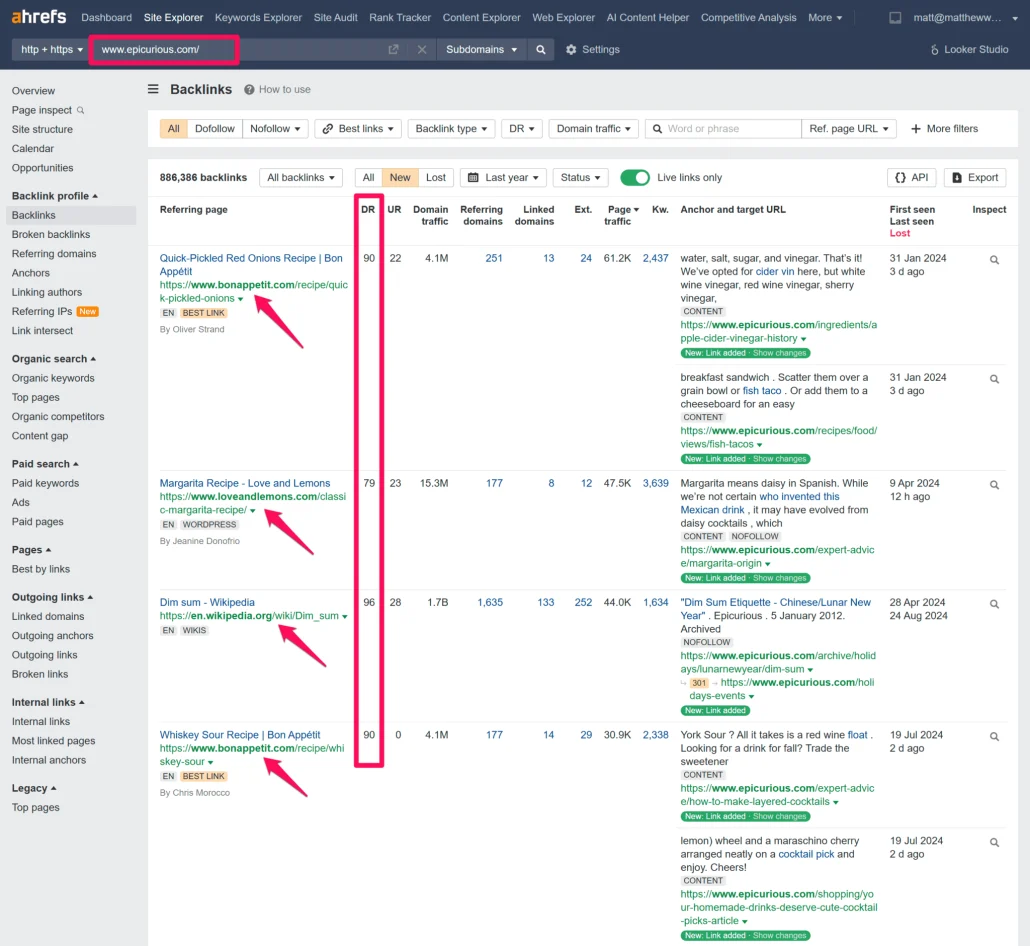The image size is (1030, 946).
Task: Inspect the Quick-Pickled Red Onions backlink
Action: coord(994,259)
